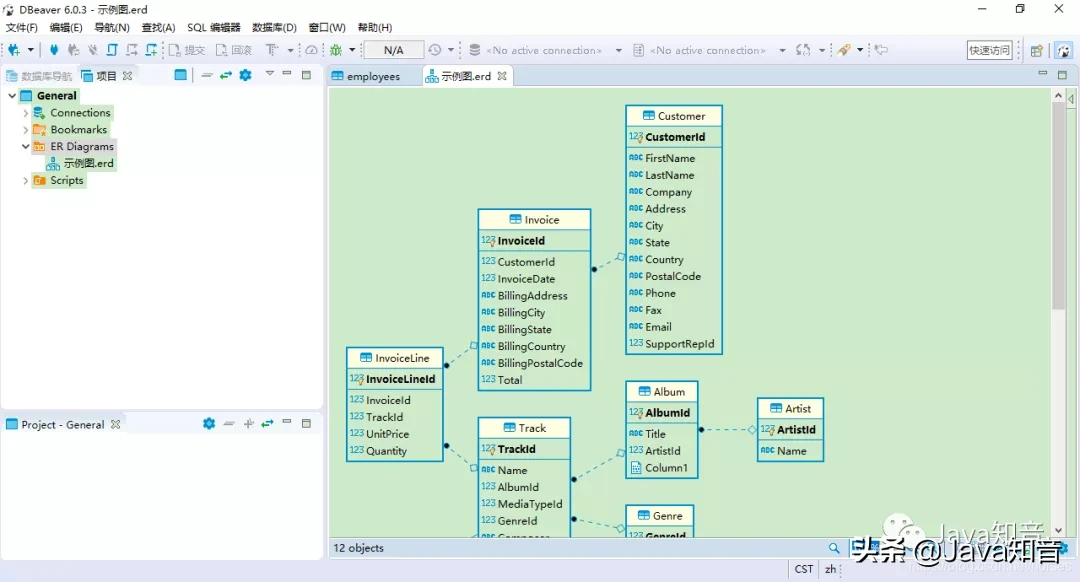The height and width of the screenshot is (582, 1080).
Task: Click the recent SQL script toolbar icon
Action: click(x=132, y=50)
